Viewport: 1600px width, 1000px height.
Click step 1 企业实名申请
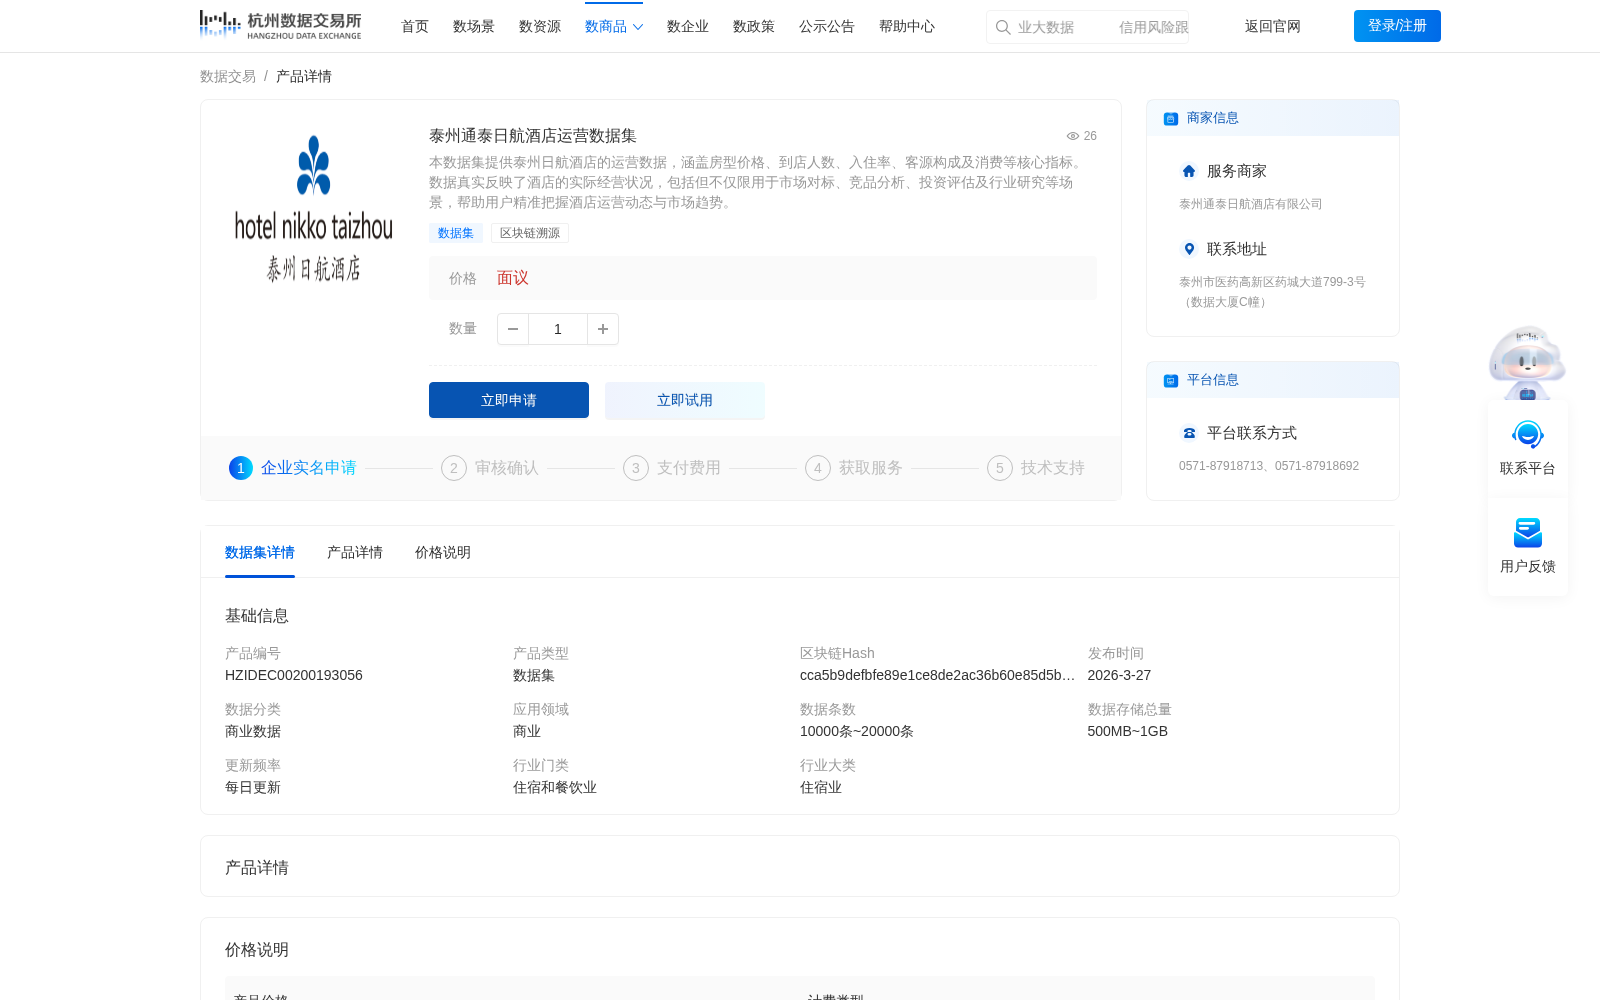pyautogui.click(x=293, y=468)
